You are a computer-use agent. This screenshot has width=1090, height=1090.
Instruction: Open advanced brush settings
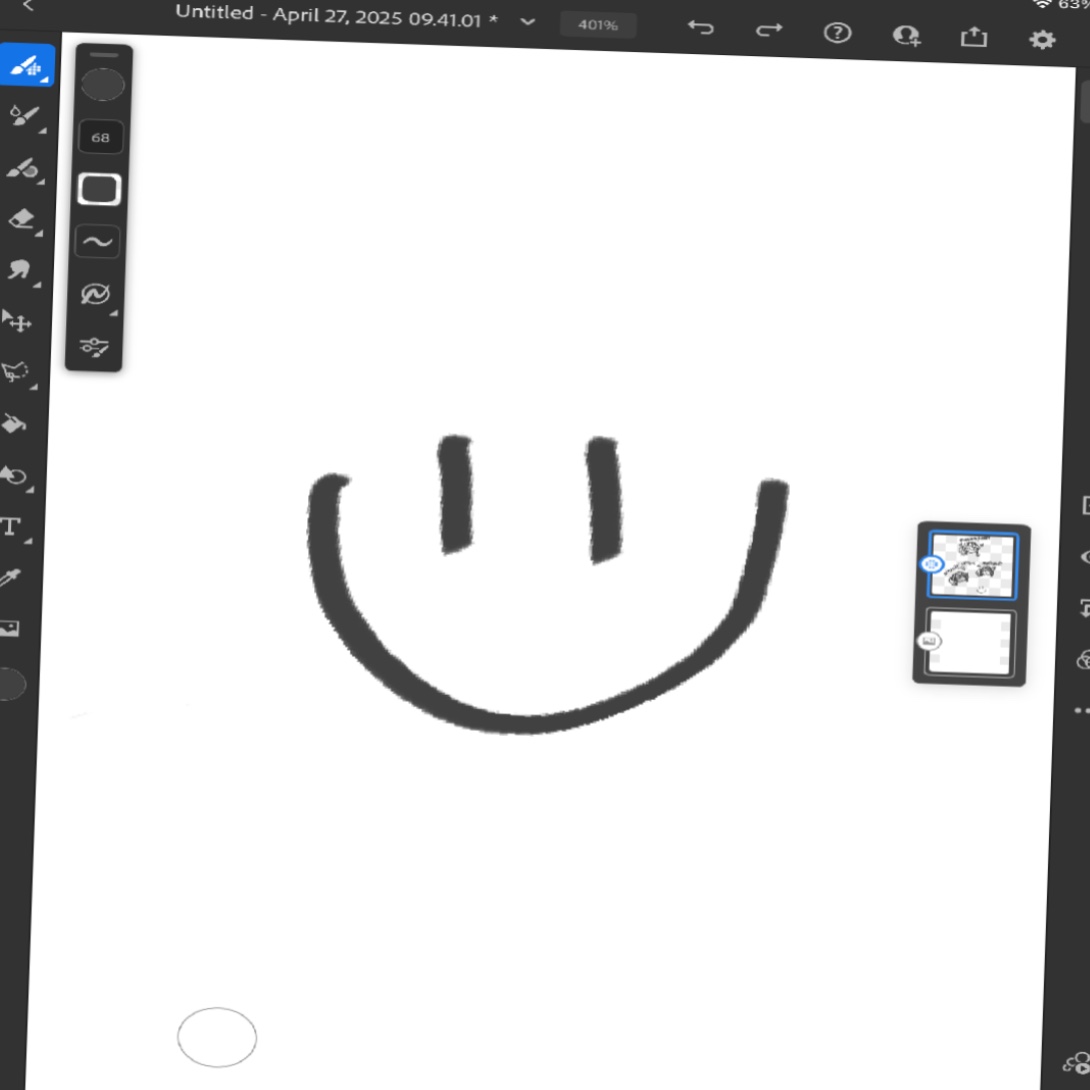[97, 347]
